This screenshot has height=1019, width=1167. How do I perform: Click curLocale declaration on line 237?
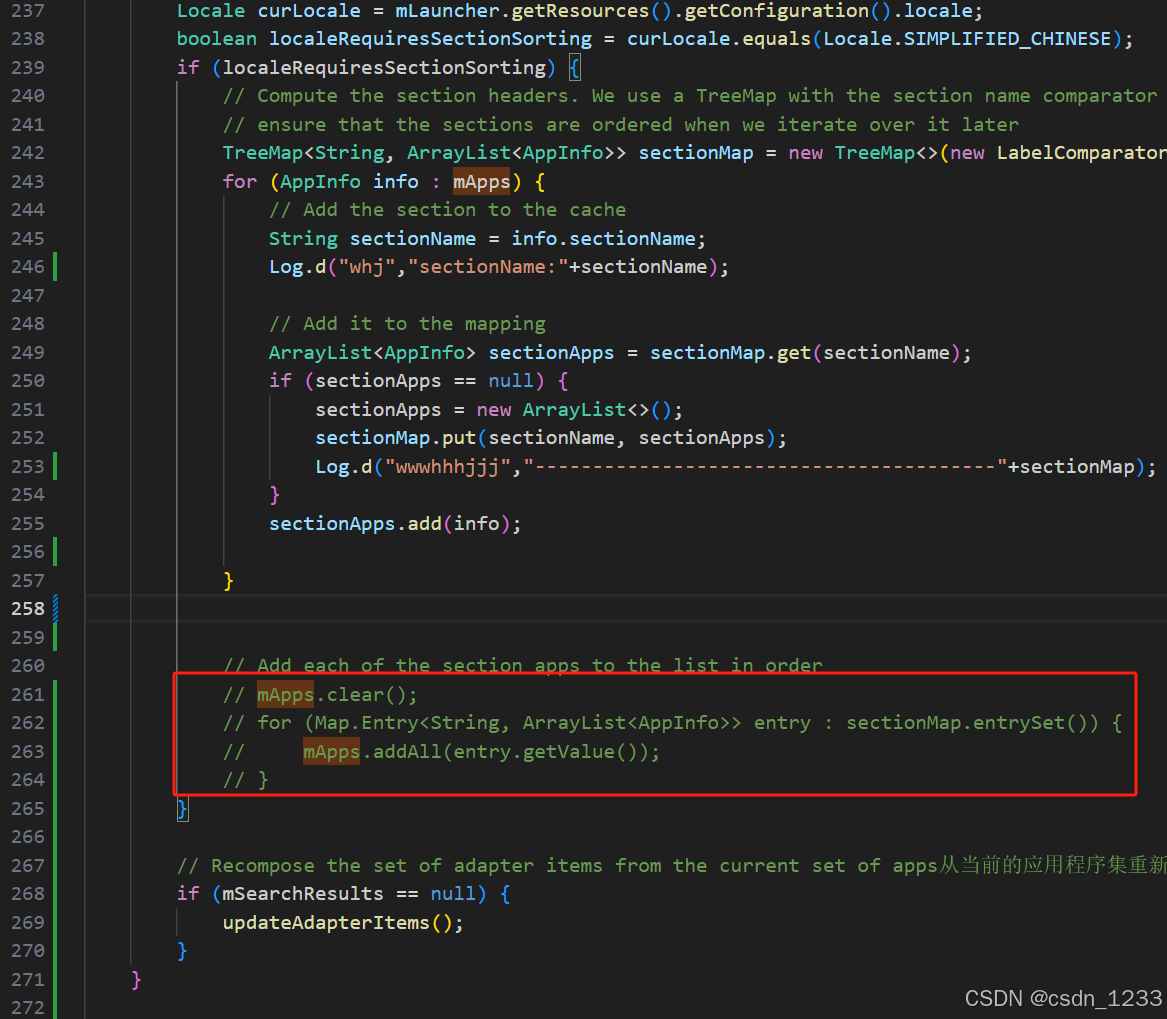pyautogui.click(x=309, y=11)
